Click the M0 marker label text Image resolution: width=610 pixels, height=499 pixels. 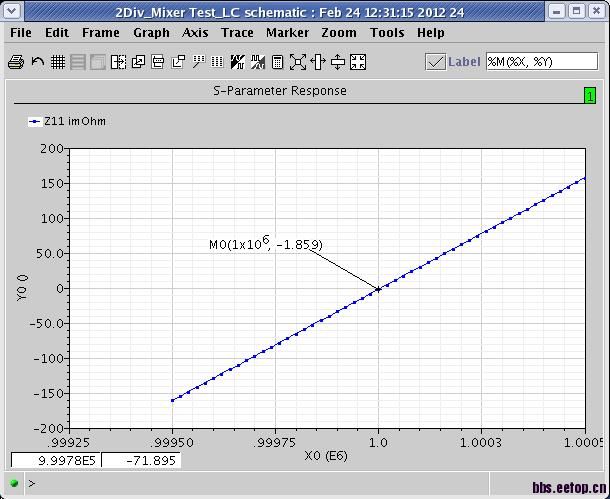266,243
